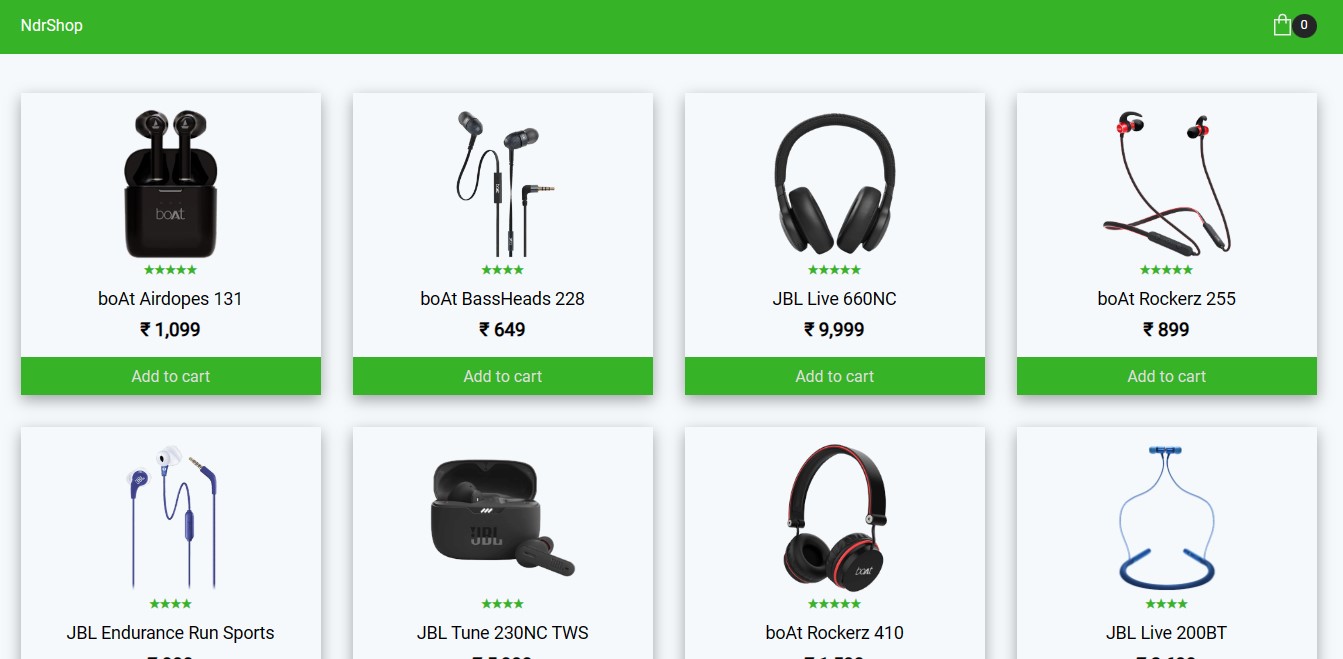Click the boAt Rockerz 255 product name
Screen dimensions: 1343x659
point(1167,299)
